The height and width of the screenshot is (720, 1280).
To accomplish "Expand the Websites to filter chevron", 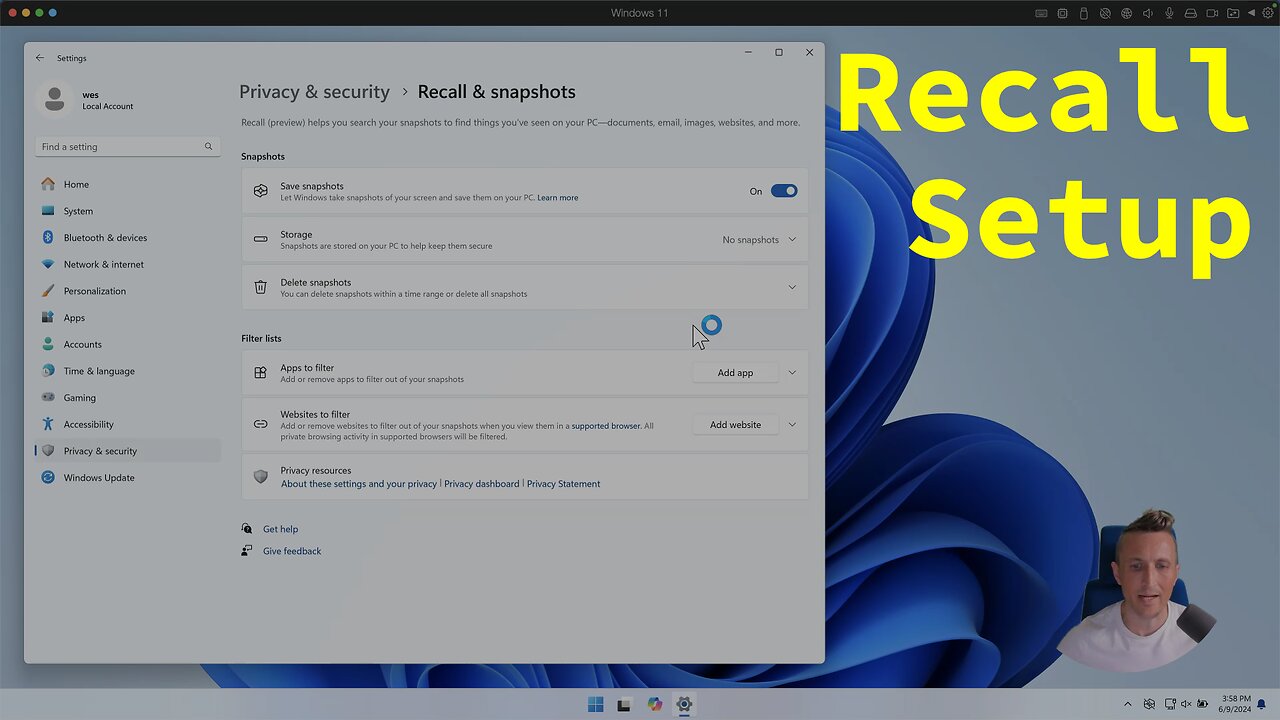I will (x=792, y=424).
